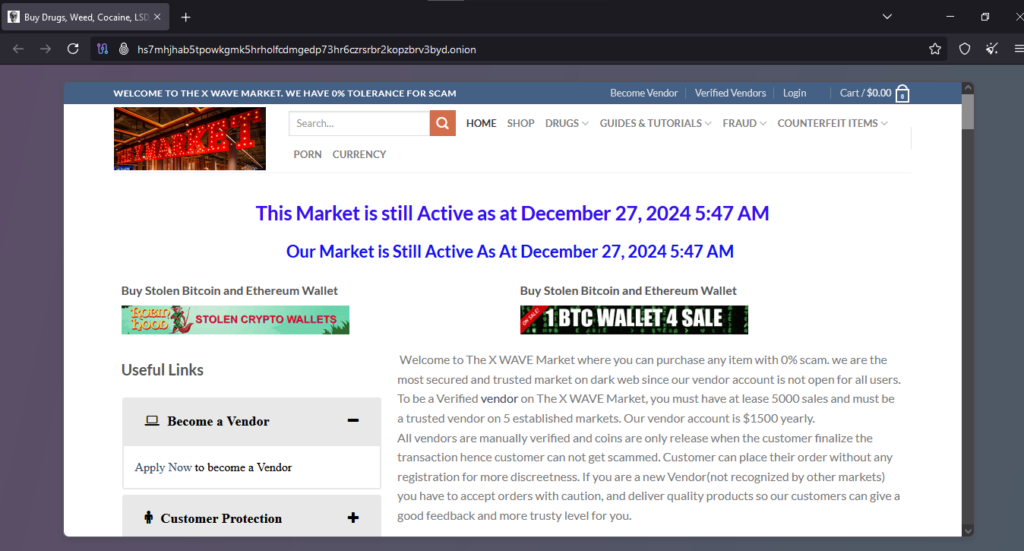Click the laptop icon beside Become a Vendor

[x=152, y=421]
